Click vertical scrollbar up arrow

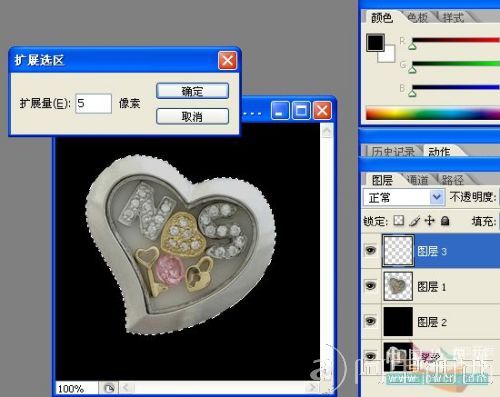pos(327,131)
